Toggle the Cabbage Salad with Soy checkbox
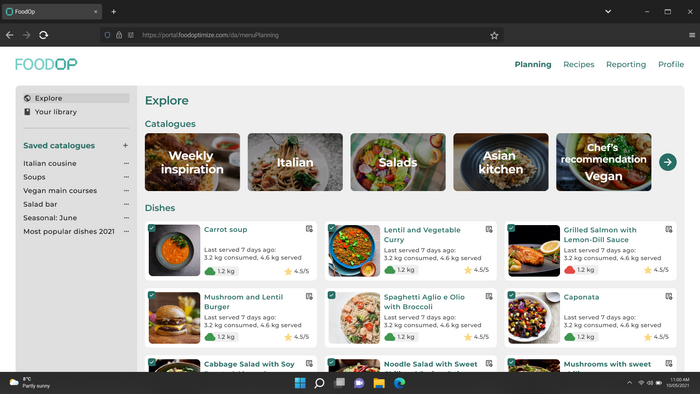The height and width of the screenshot is (394, 700). tap(152, 362)
